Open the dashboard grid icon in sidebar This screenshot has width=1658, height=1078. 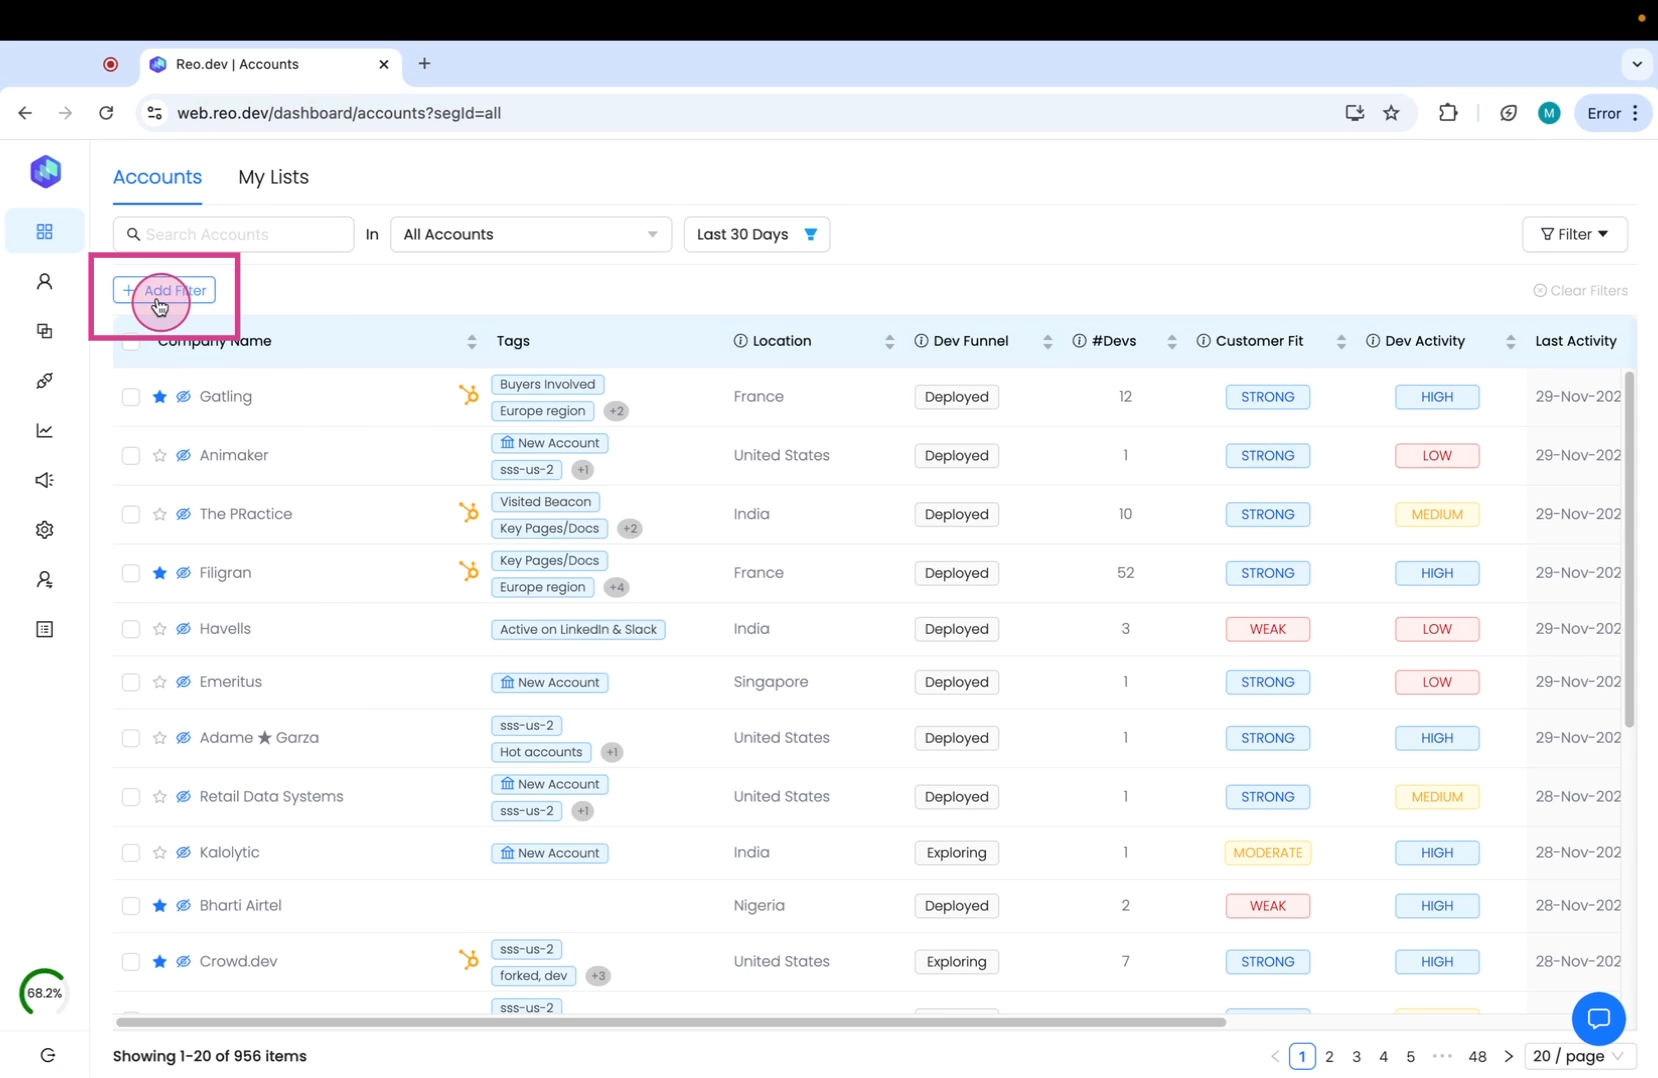(44, 232)
